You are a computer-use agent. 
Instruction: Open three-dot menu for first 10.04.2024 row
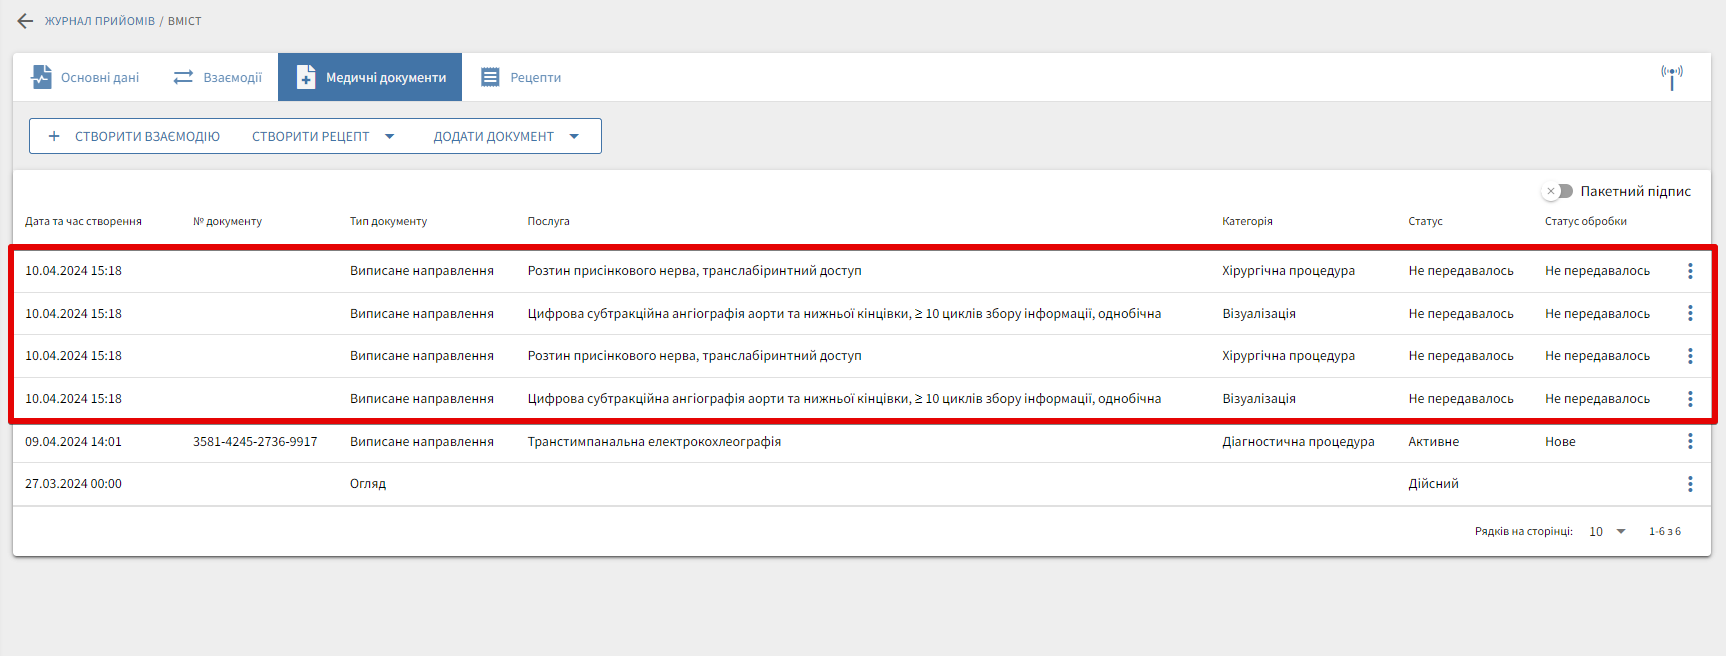point(1690,271)
